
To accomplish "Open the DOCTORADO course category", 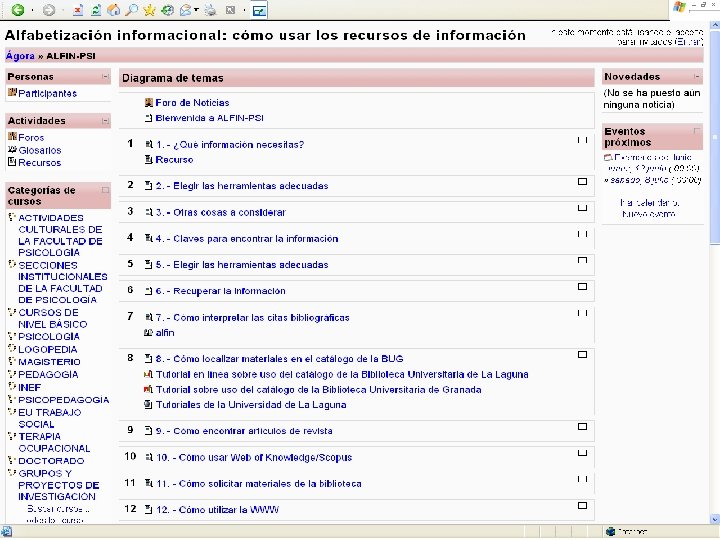I will (x=51, y=461).
